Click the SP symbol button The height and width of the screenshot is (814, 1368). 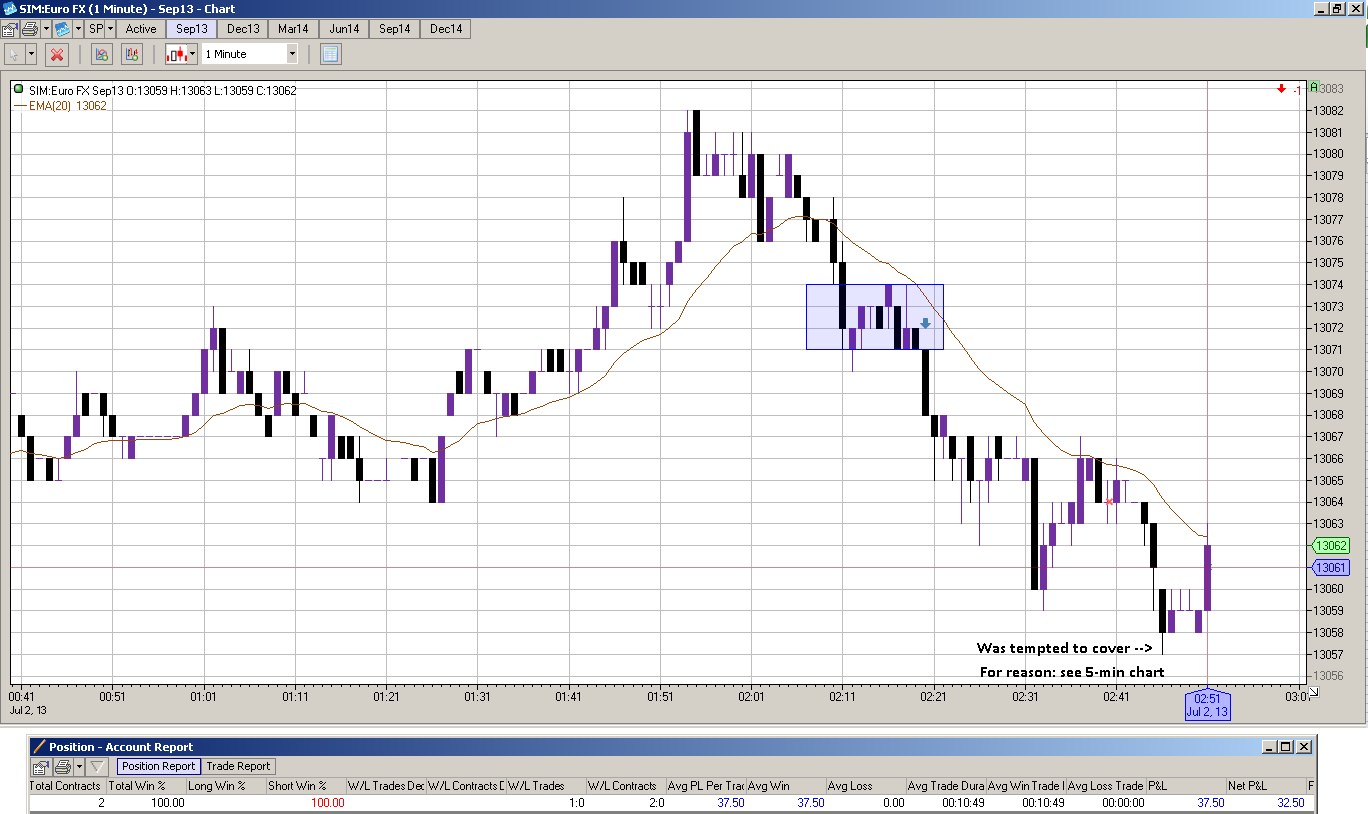[x=96, y=29]
